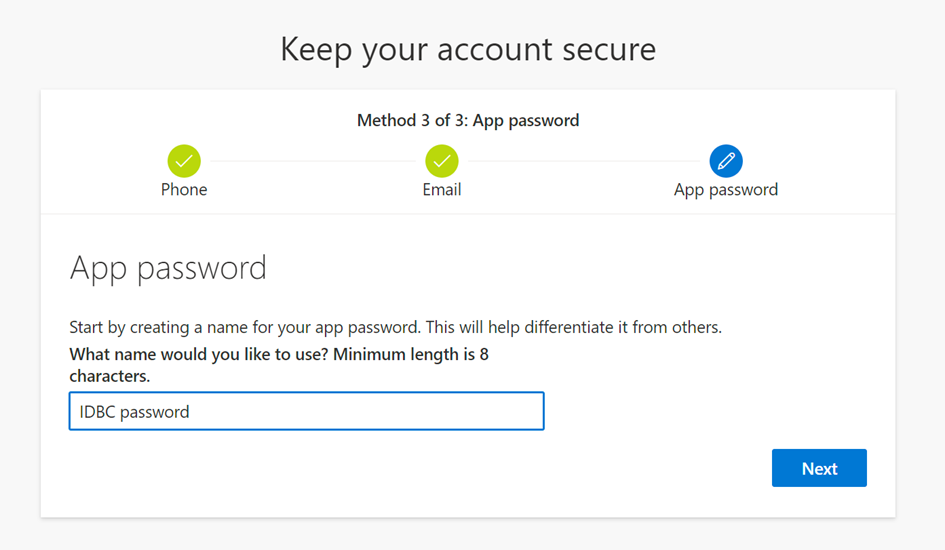Click the 'IDBC password' text in the field
Image resolution: width=945 pixels, height=550 pixels.
pyautogui.click(x=134, y=412)
